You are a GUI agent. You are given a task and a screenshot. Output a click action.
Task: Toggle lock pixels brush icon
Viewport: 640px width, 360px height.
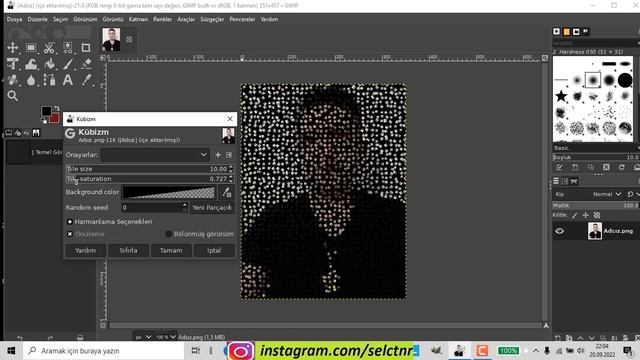575,215
